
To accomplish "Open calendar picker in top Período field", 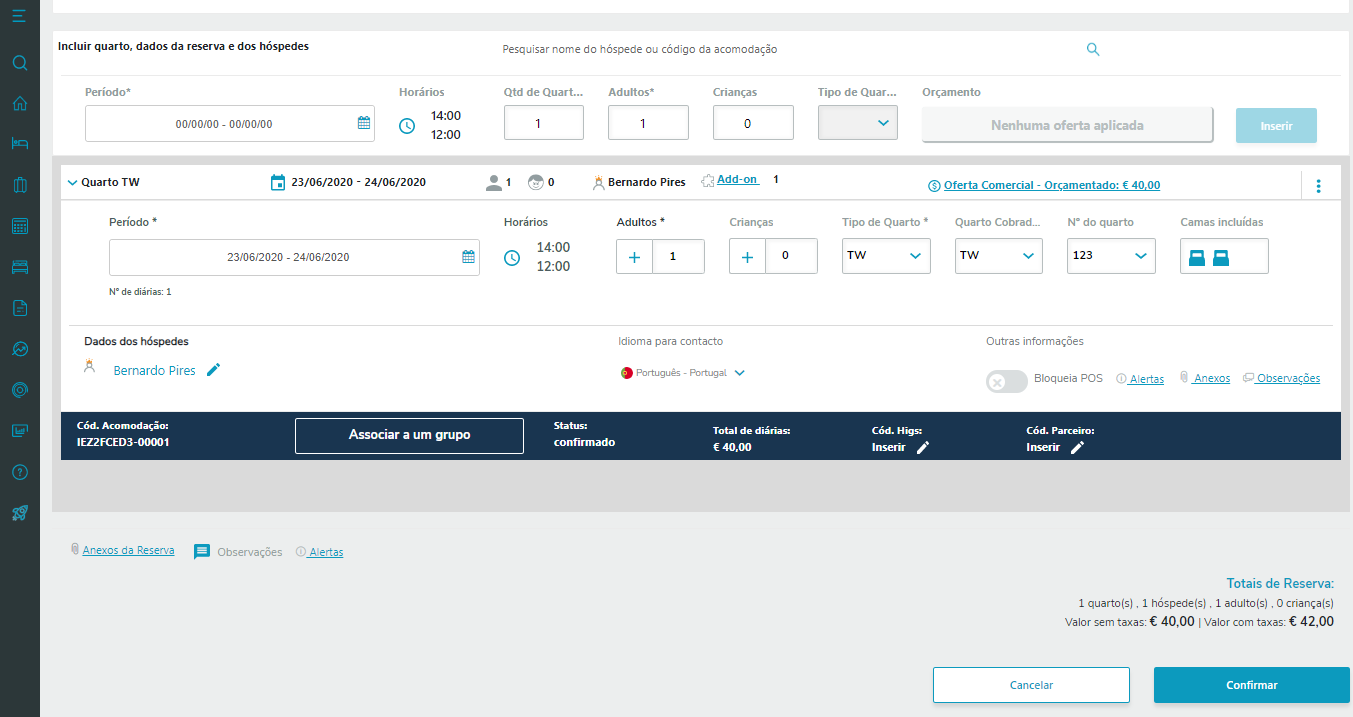I will 364,123.
